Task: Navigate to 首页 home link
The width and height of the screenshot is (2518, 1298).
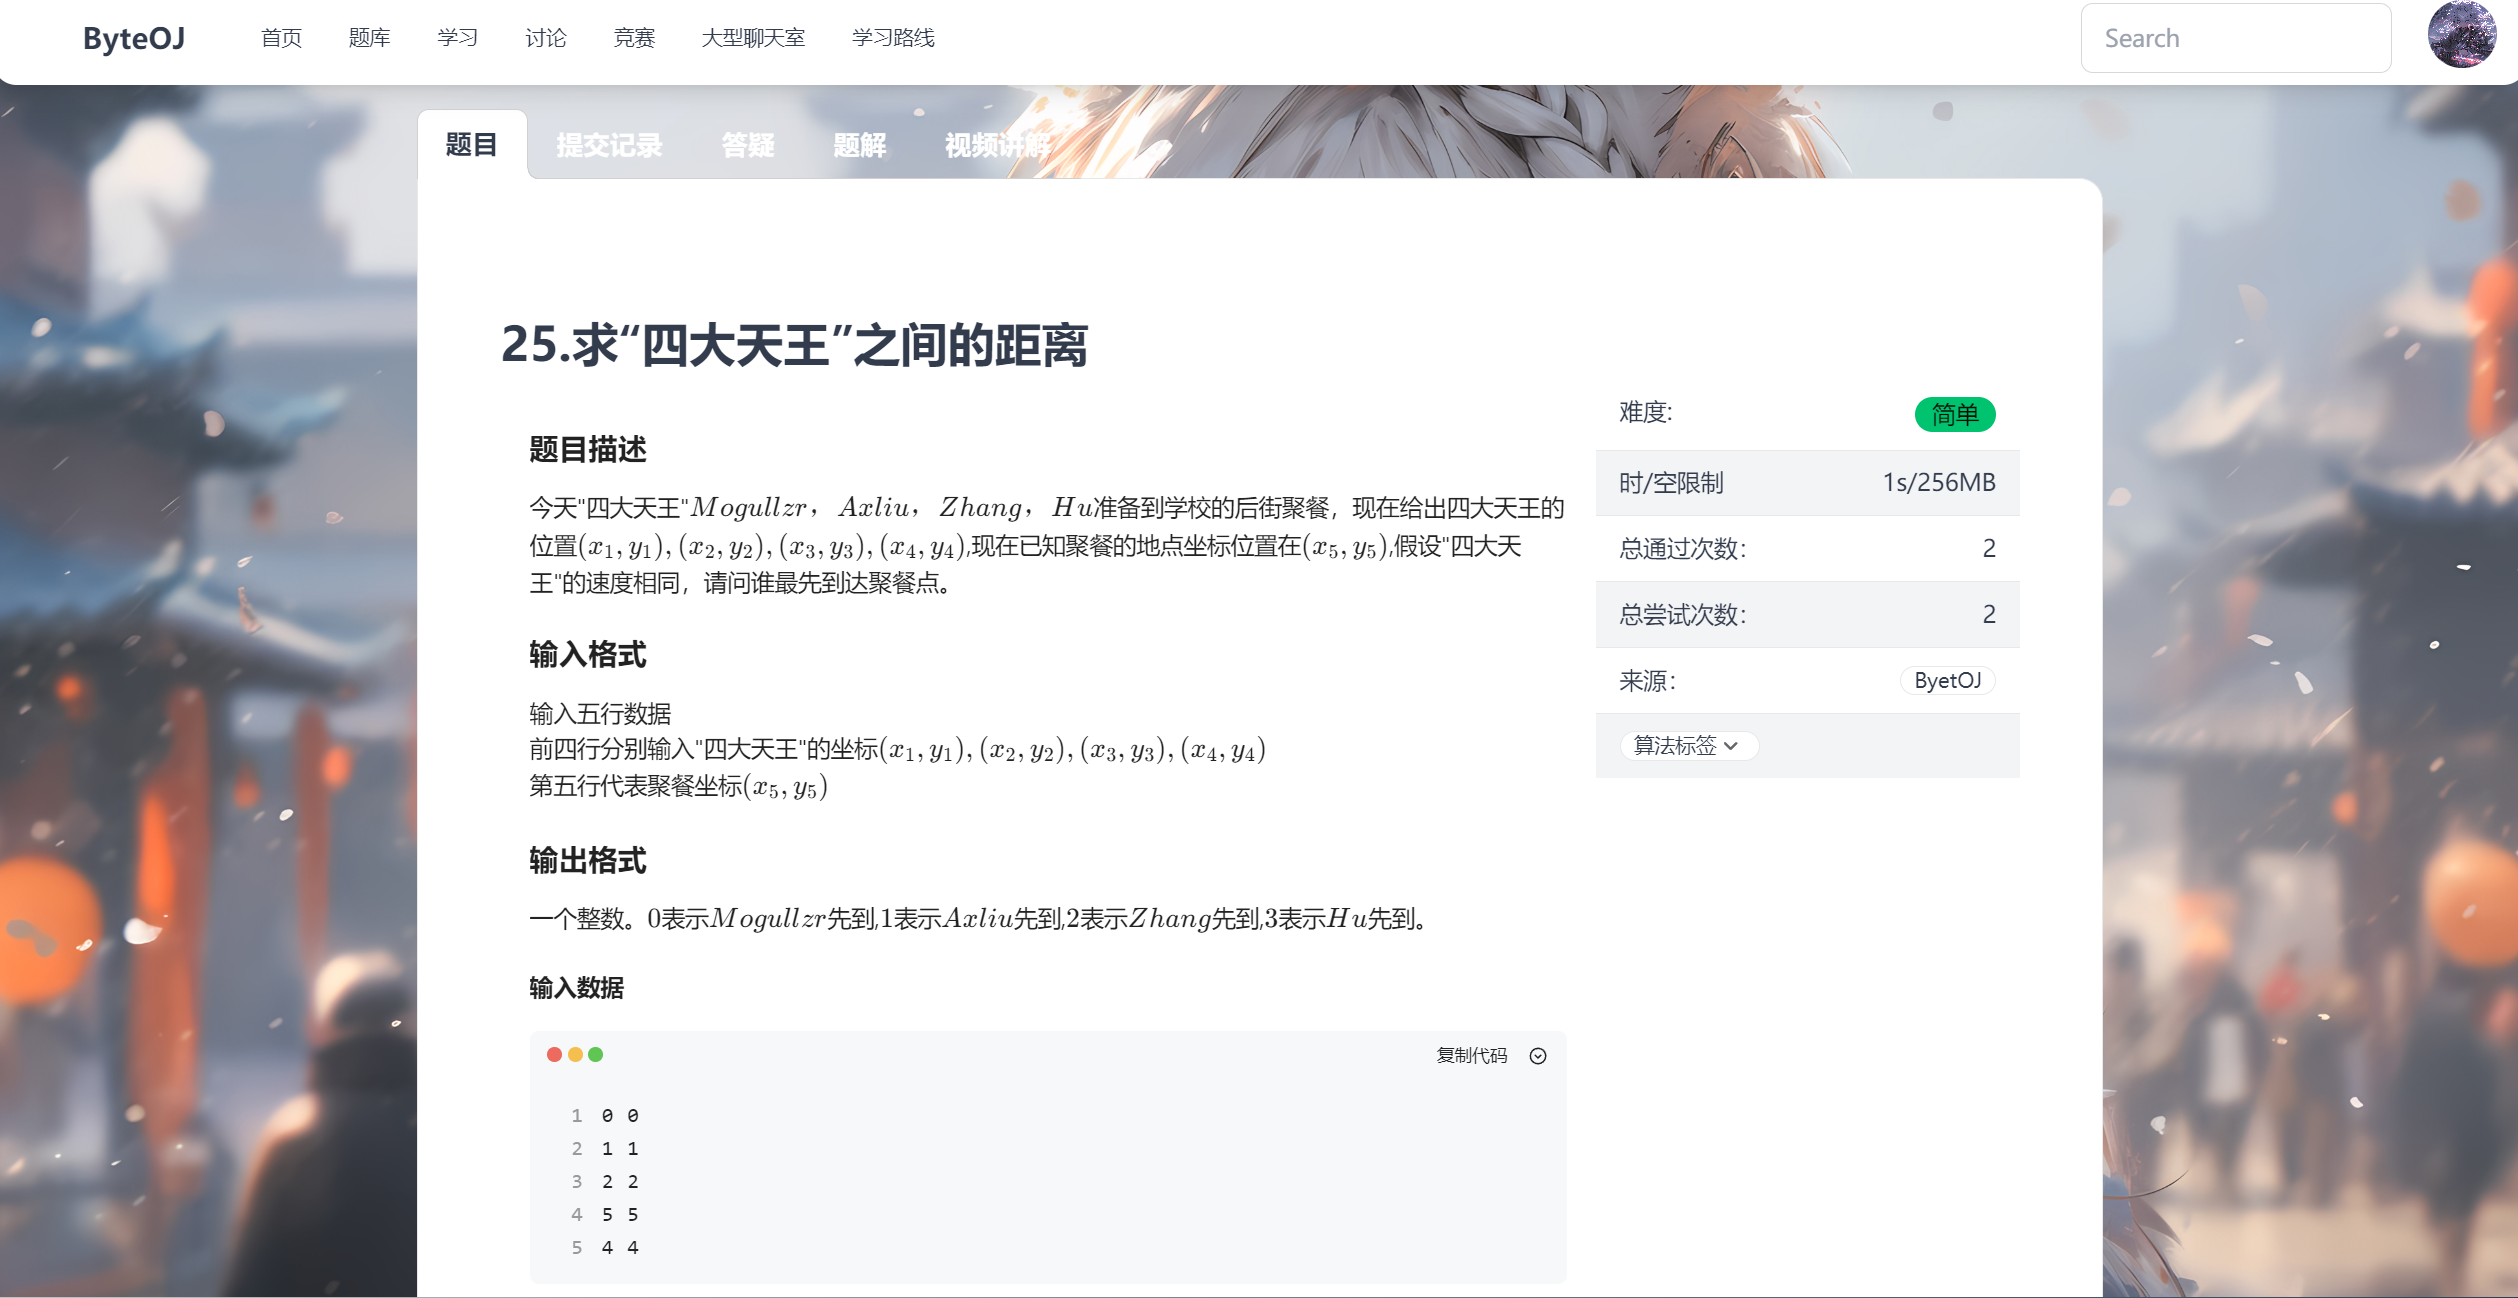Action: tap(281, 38)
